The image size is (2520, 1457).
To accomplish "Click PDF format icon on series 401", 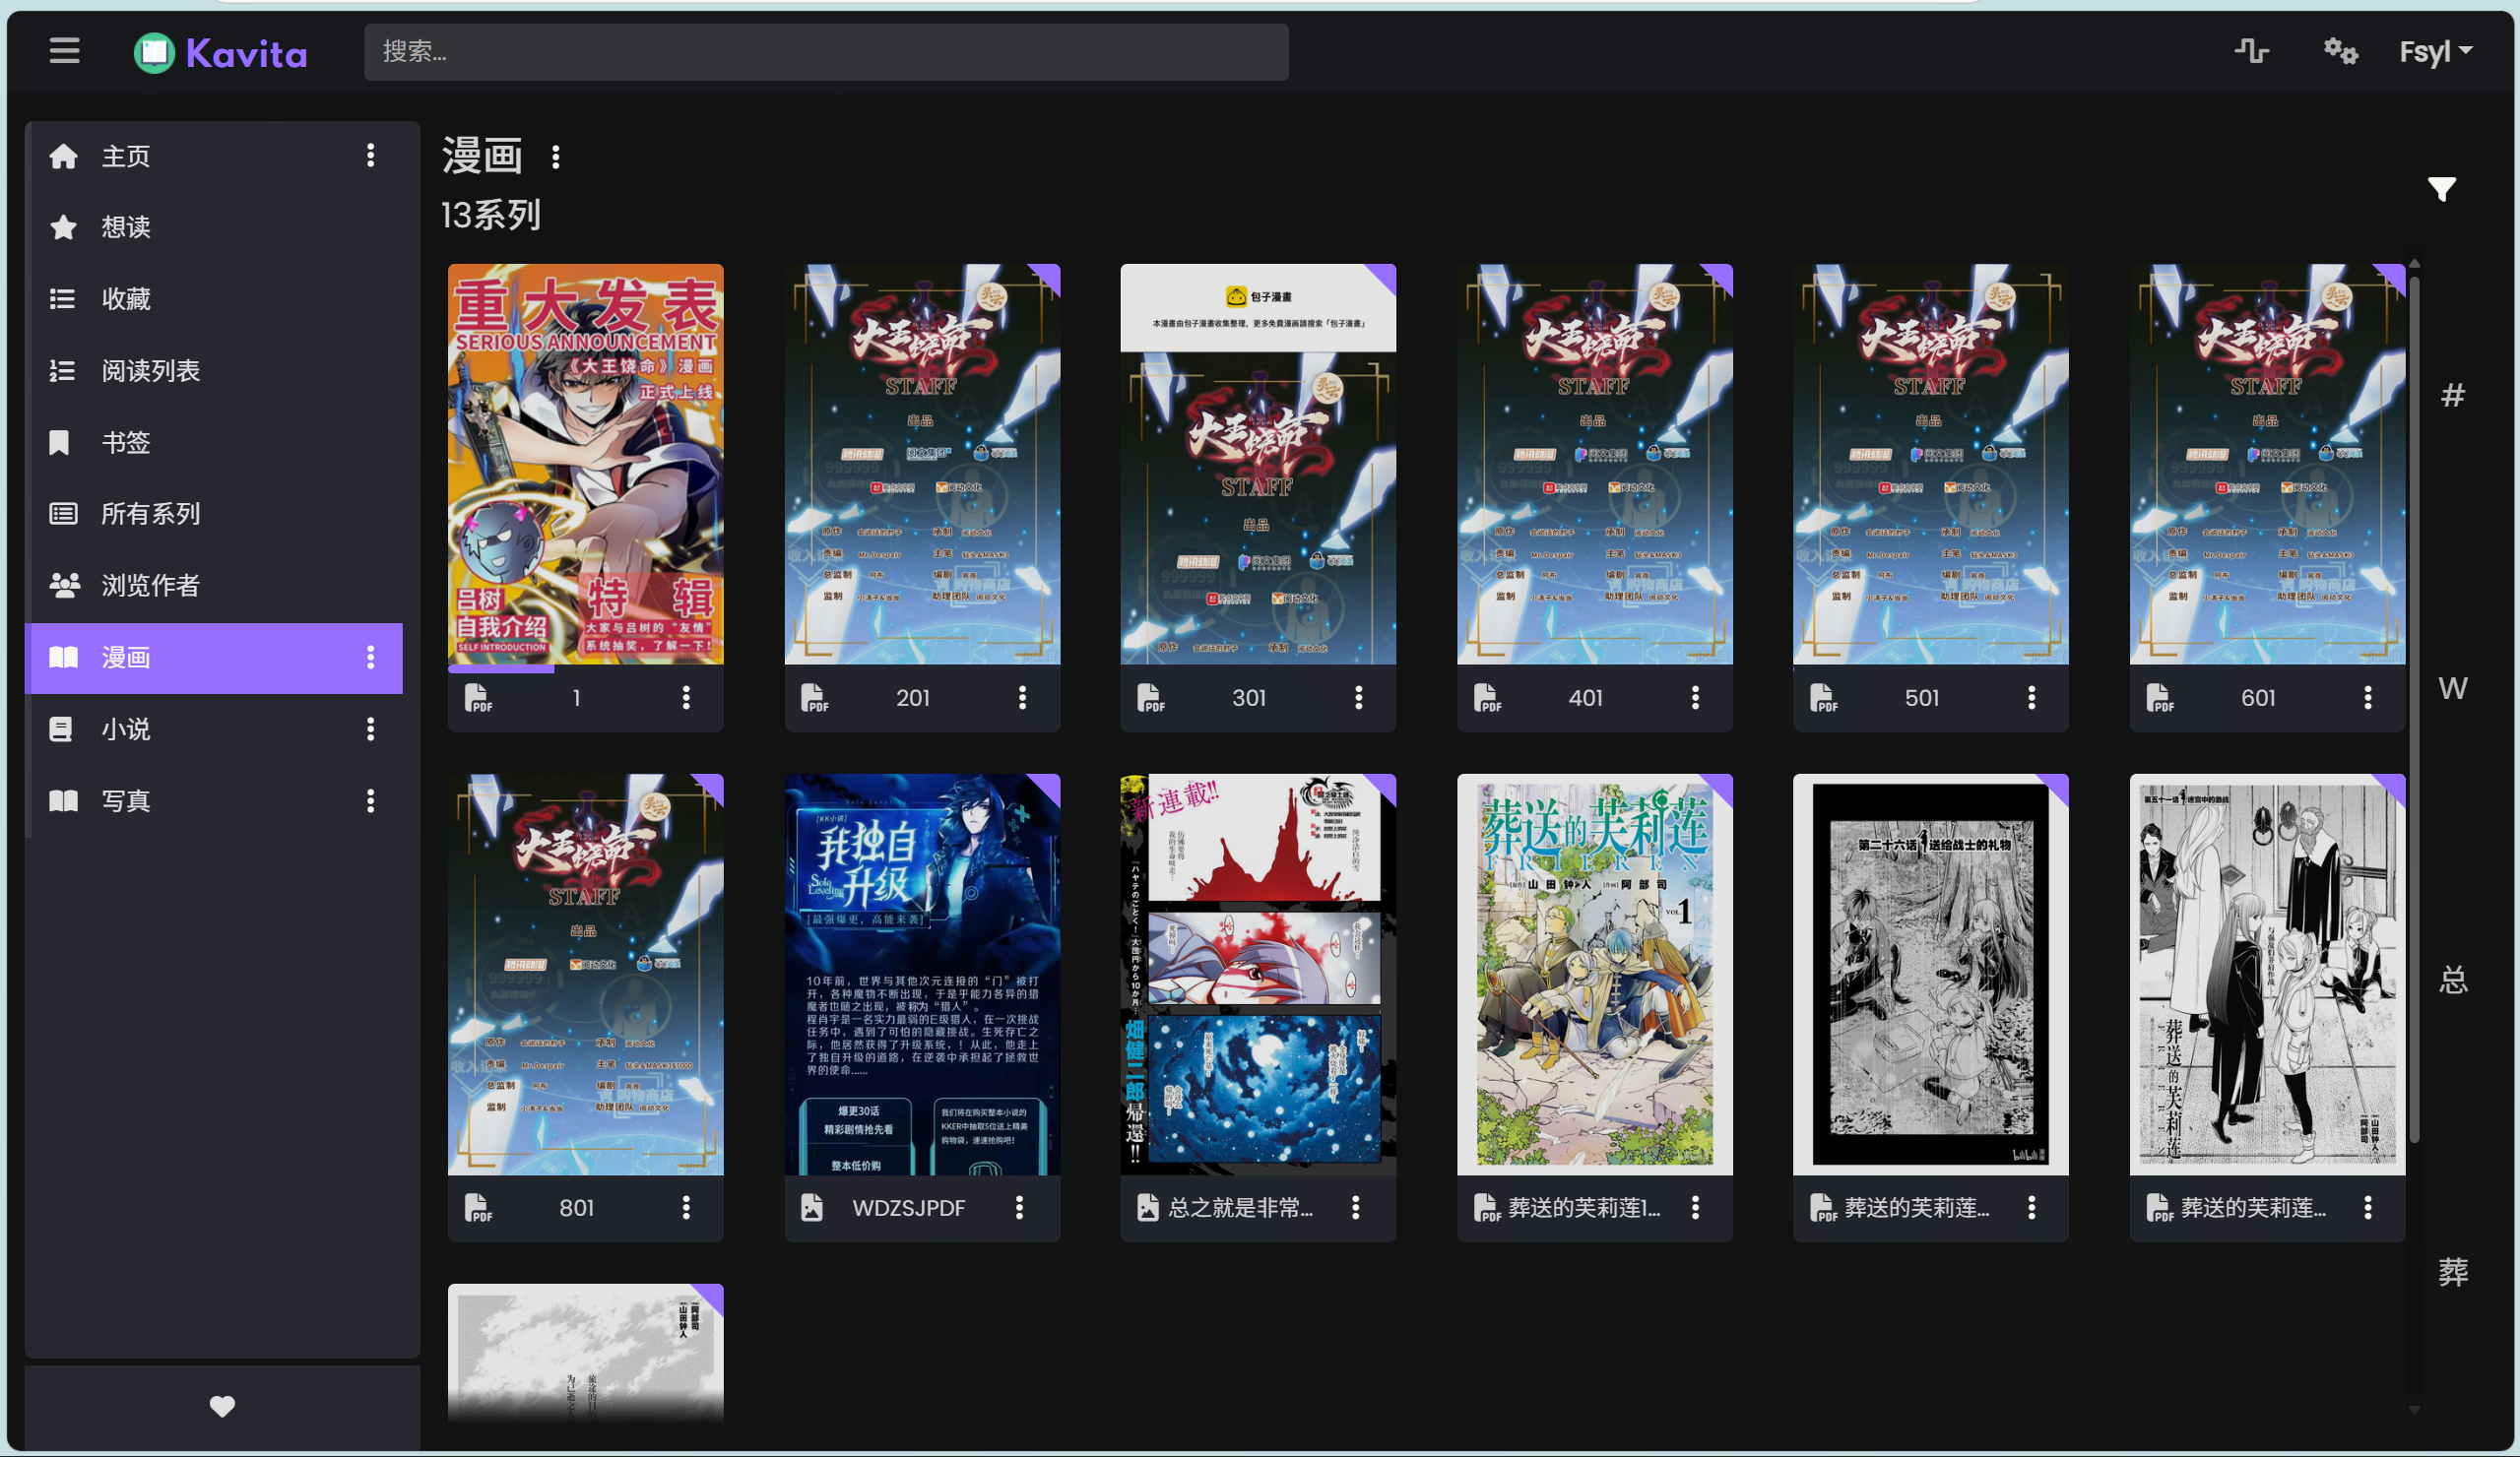I will (1487, 698).
